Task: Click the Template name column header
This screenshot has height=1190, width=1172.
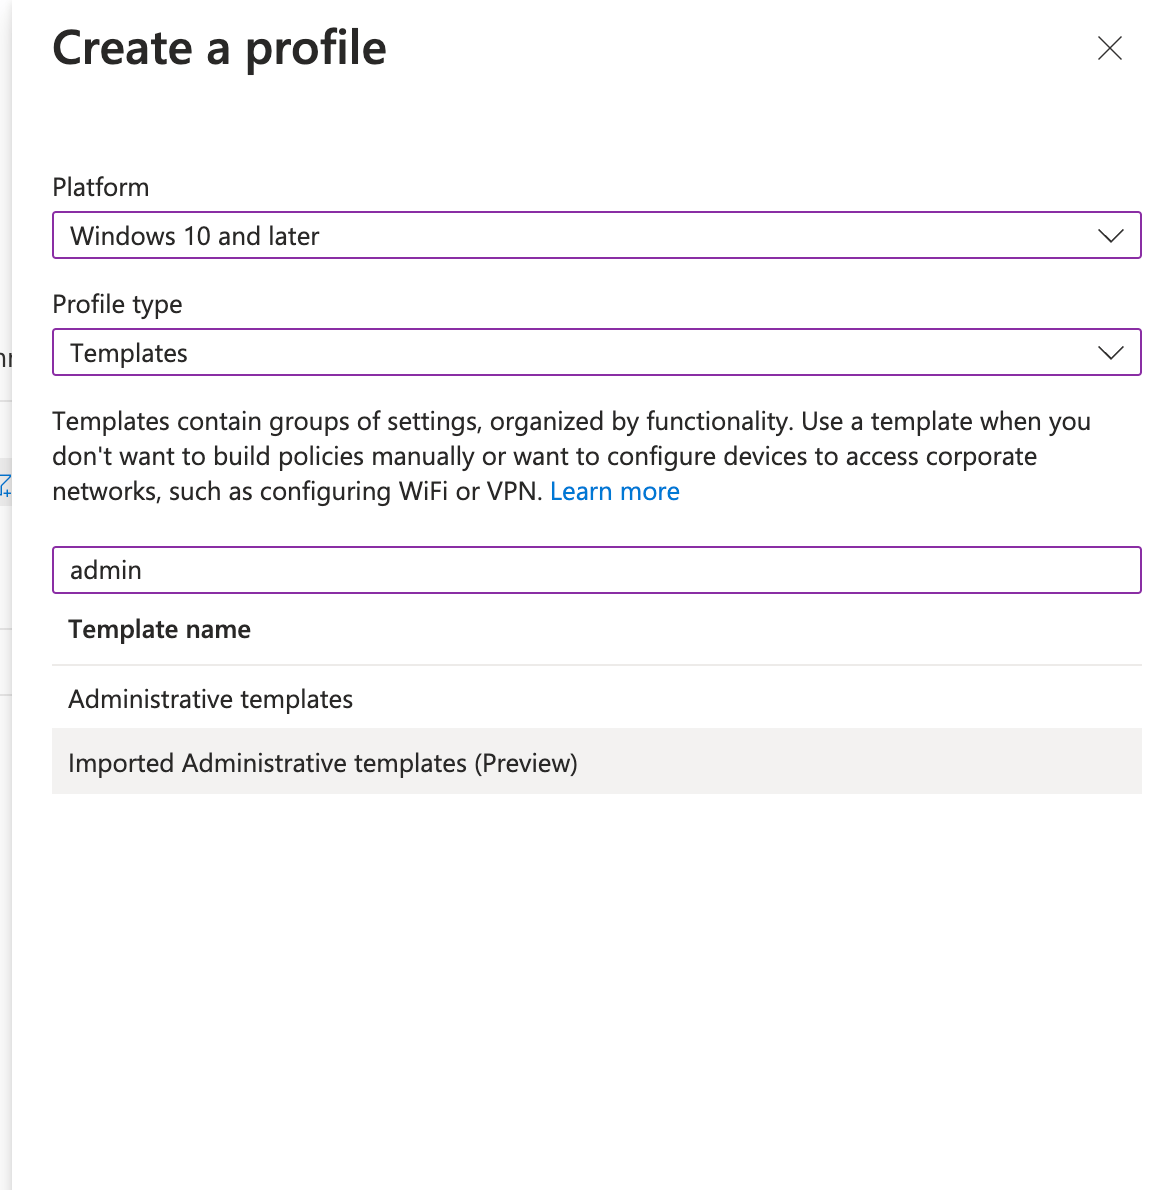Action: (x=159, y=629)
